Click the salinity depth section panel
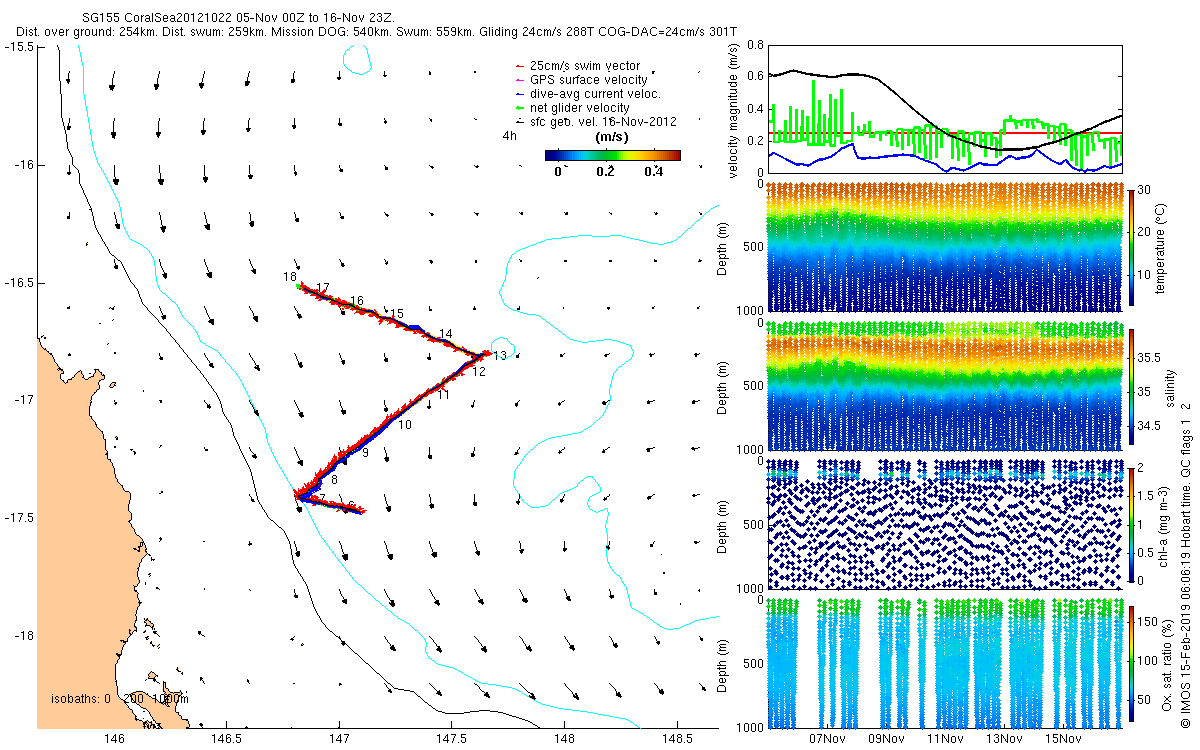1200x750 pixels. pos(945,385)
